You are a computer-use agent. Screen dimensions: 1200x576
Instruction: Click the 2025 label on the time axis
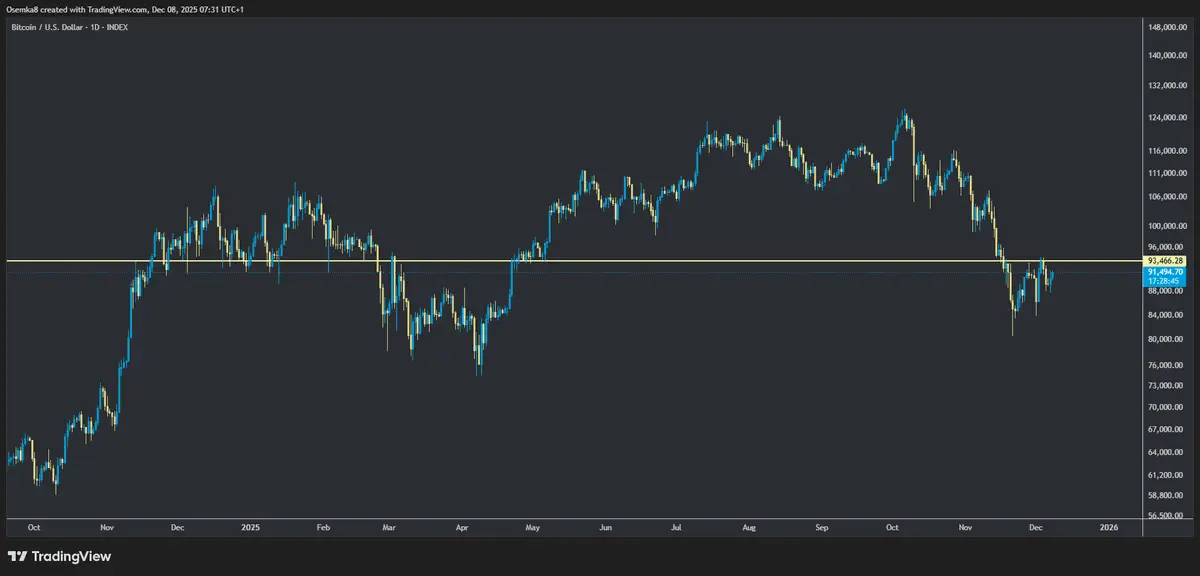251,526
